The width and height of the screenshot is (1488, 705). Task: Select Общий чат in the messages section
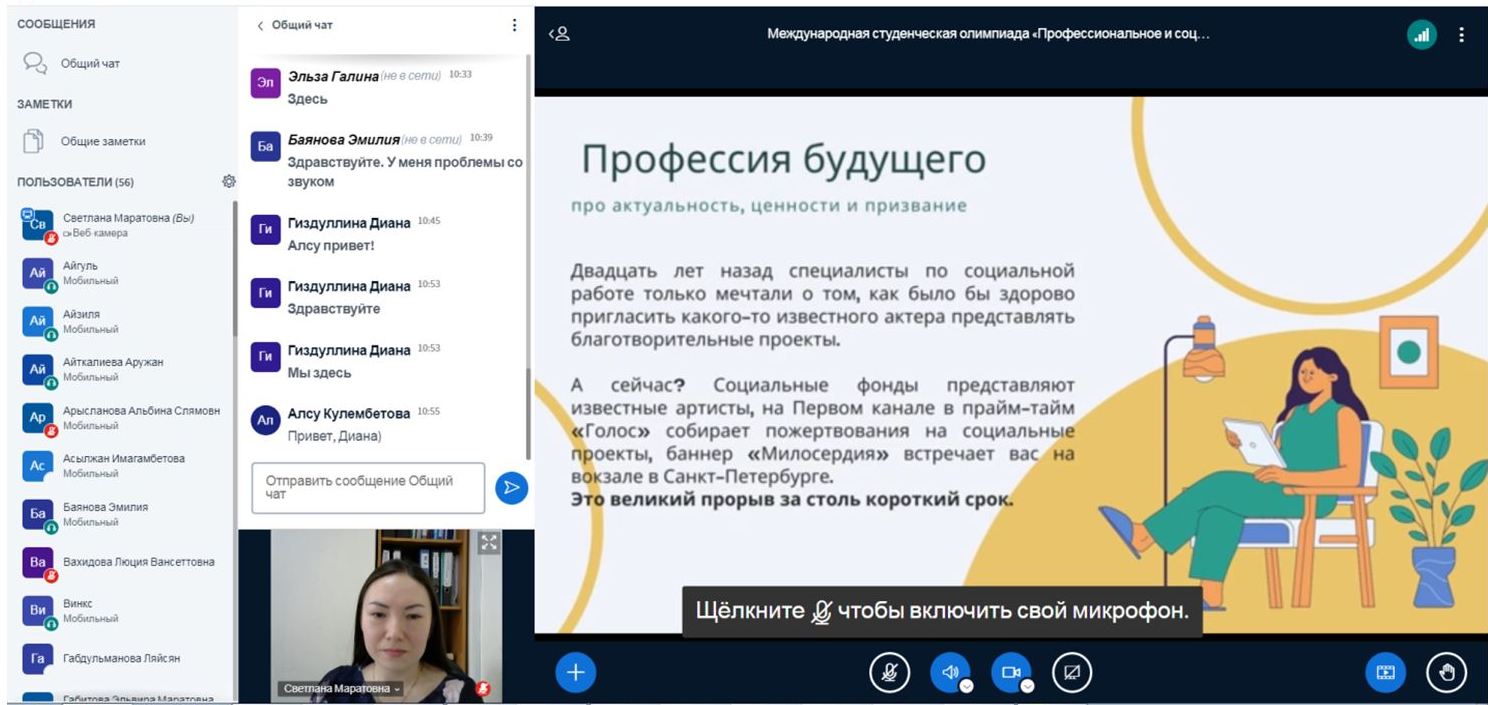point(90,63)
